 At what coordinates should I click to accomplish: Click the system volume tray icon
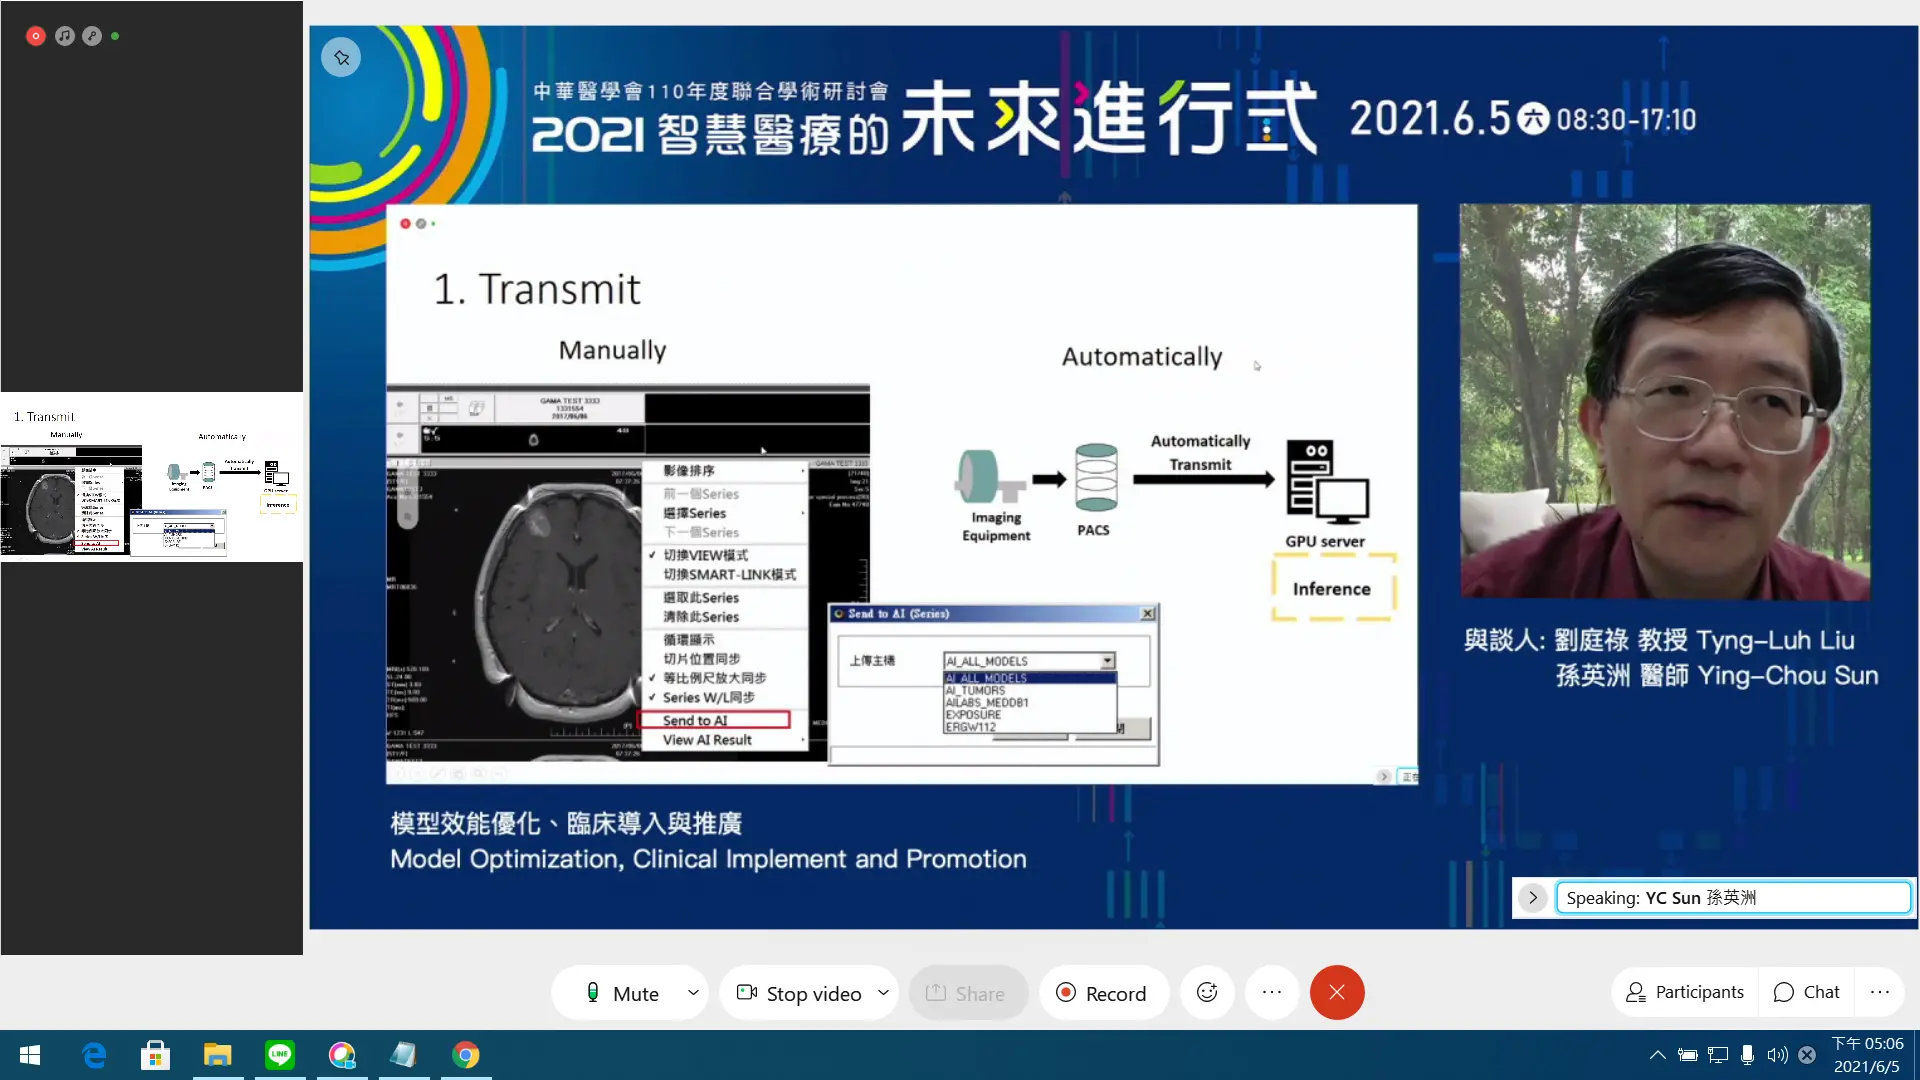(1777, 1055)
